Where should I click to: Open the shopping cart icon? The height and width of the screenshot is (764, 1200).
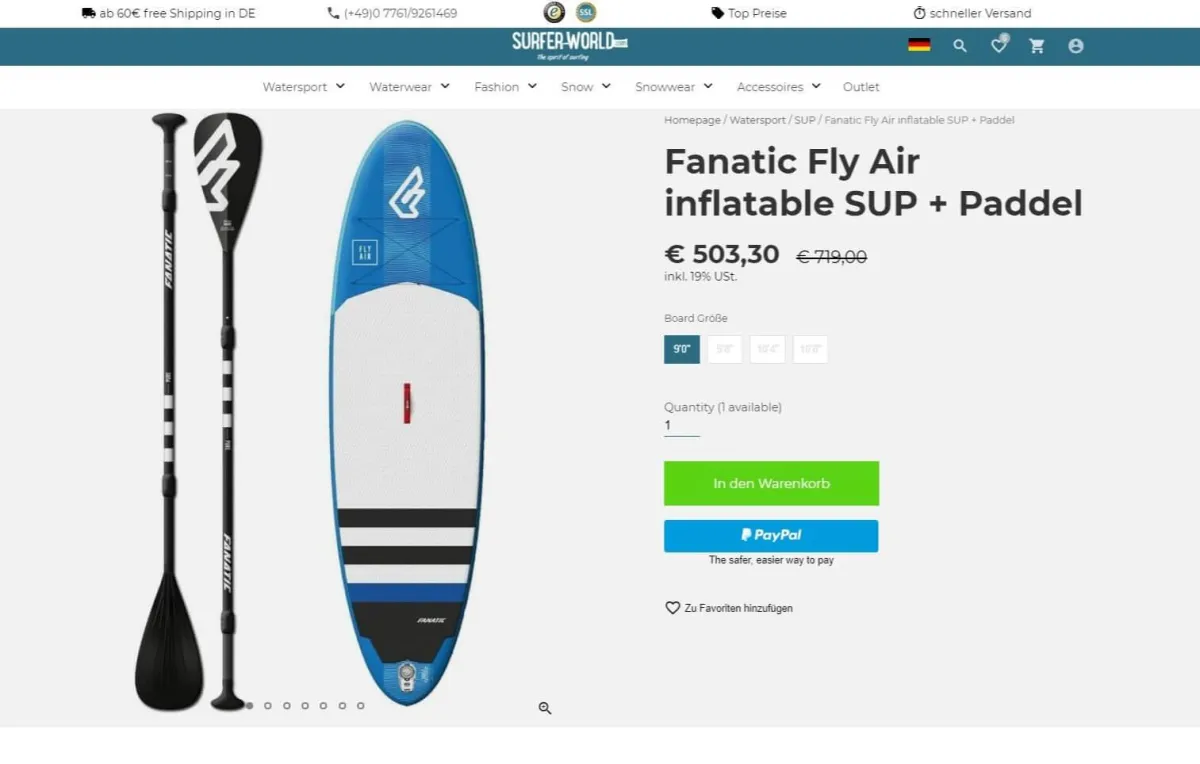tap(1037, 46)
